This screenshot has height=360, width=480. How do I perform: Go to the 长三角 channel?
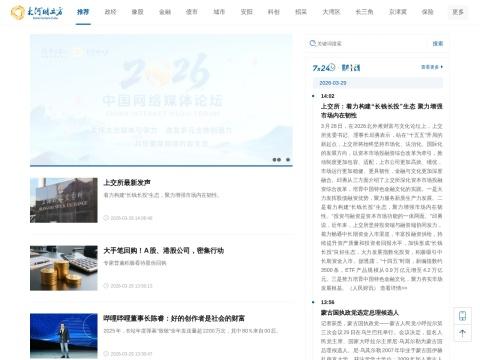364,12
